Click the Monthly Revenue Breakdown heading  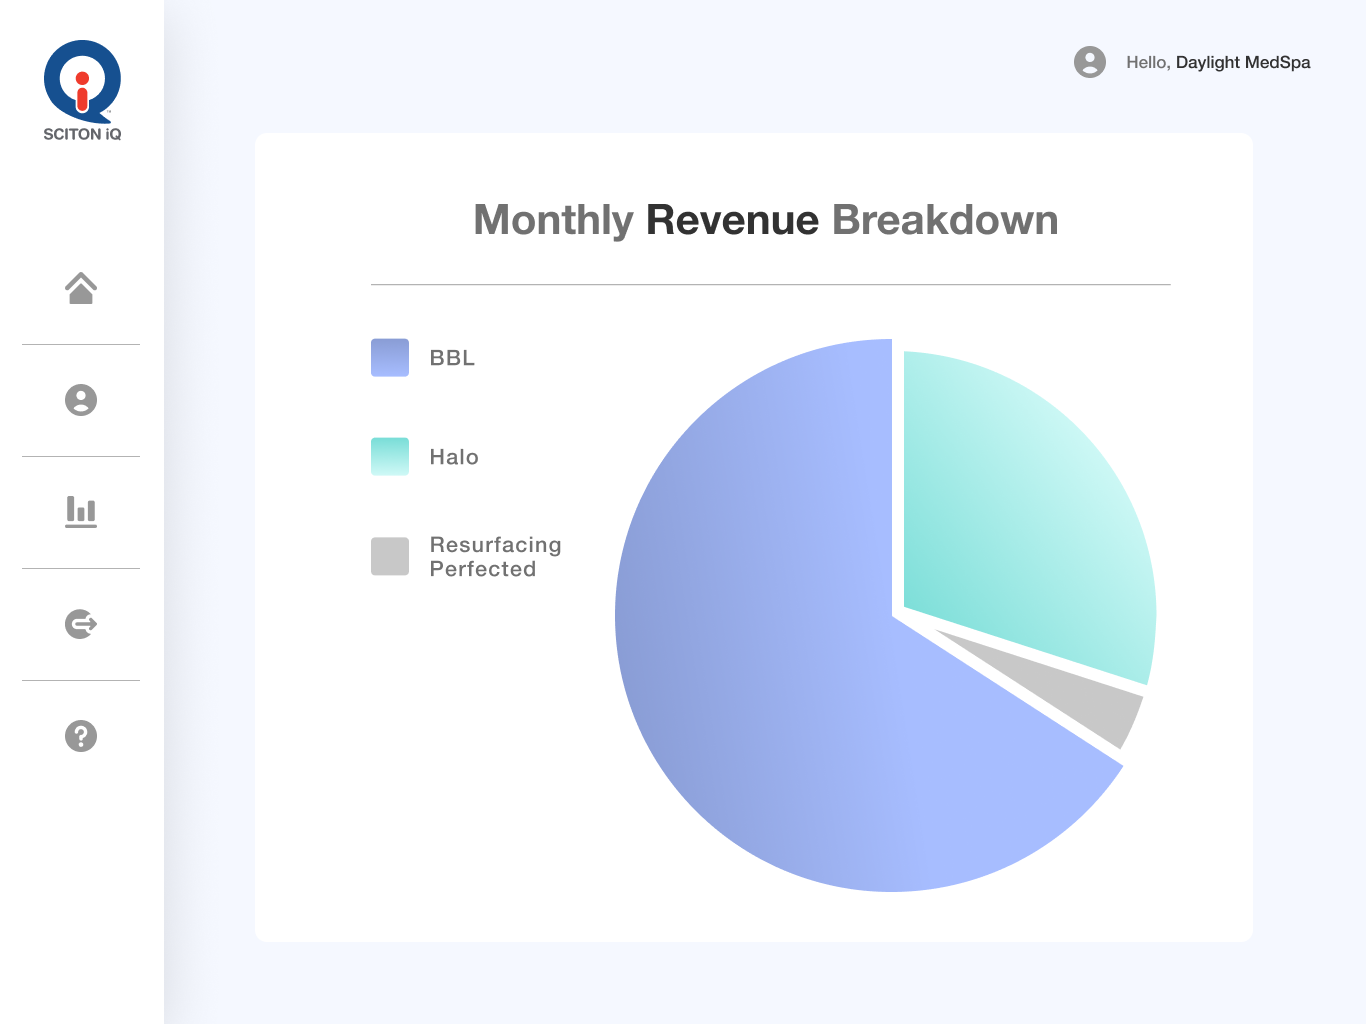[765, 220]
